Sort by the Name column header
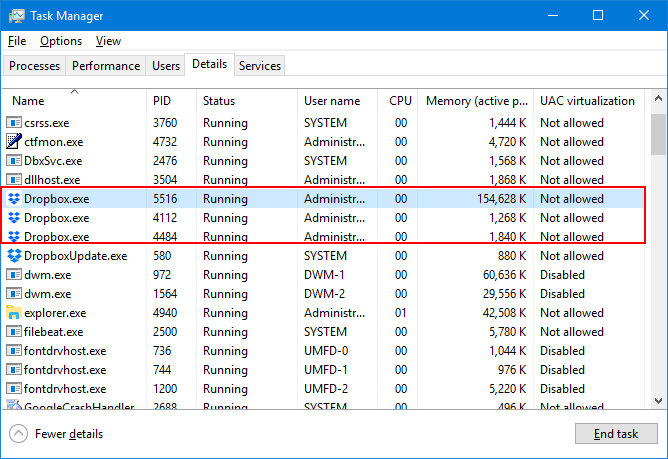Screen dimensions: 668x459 coord(75,101)
